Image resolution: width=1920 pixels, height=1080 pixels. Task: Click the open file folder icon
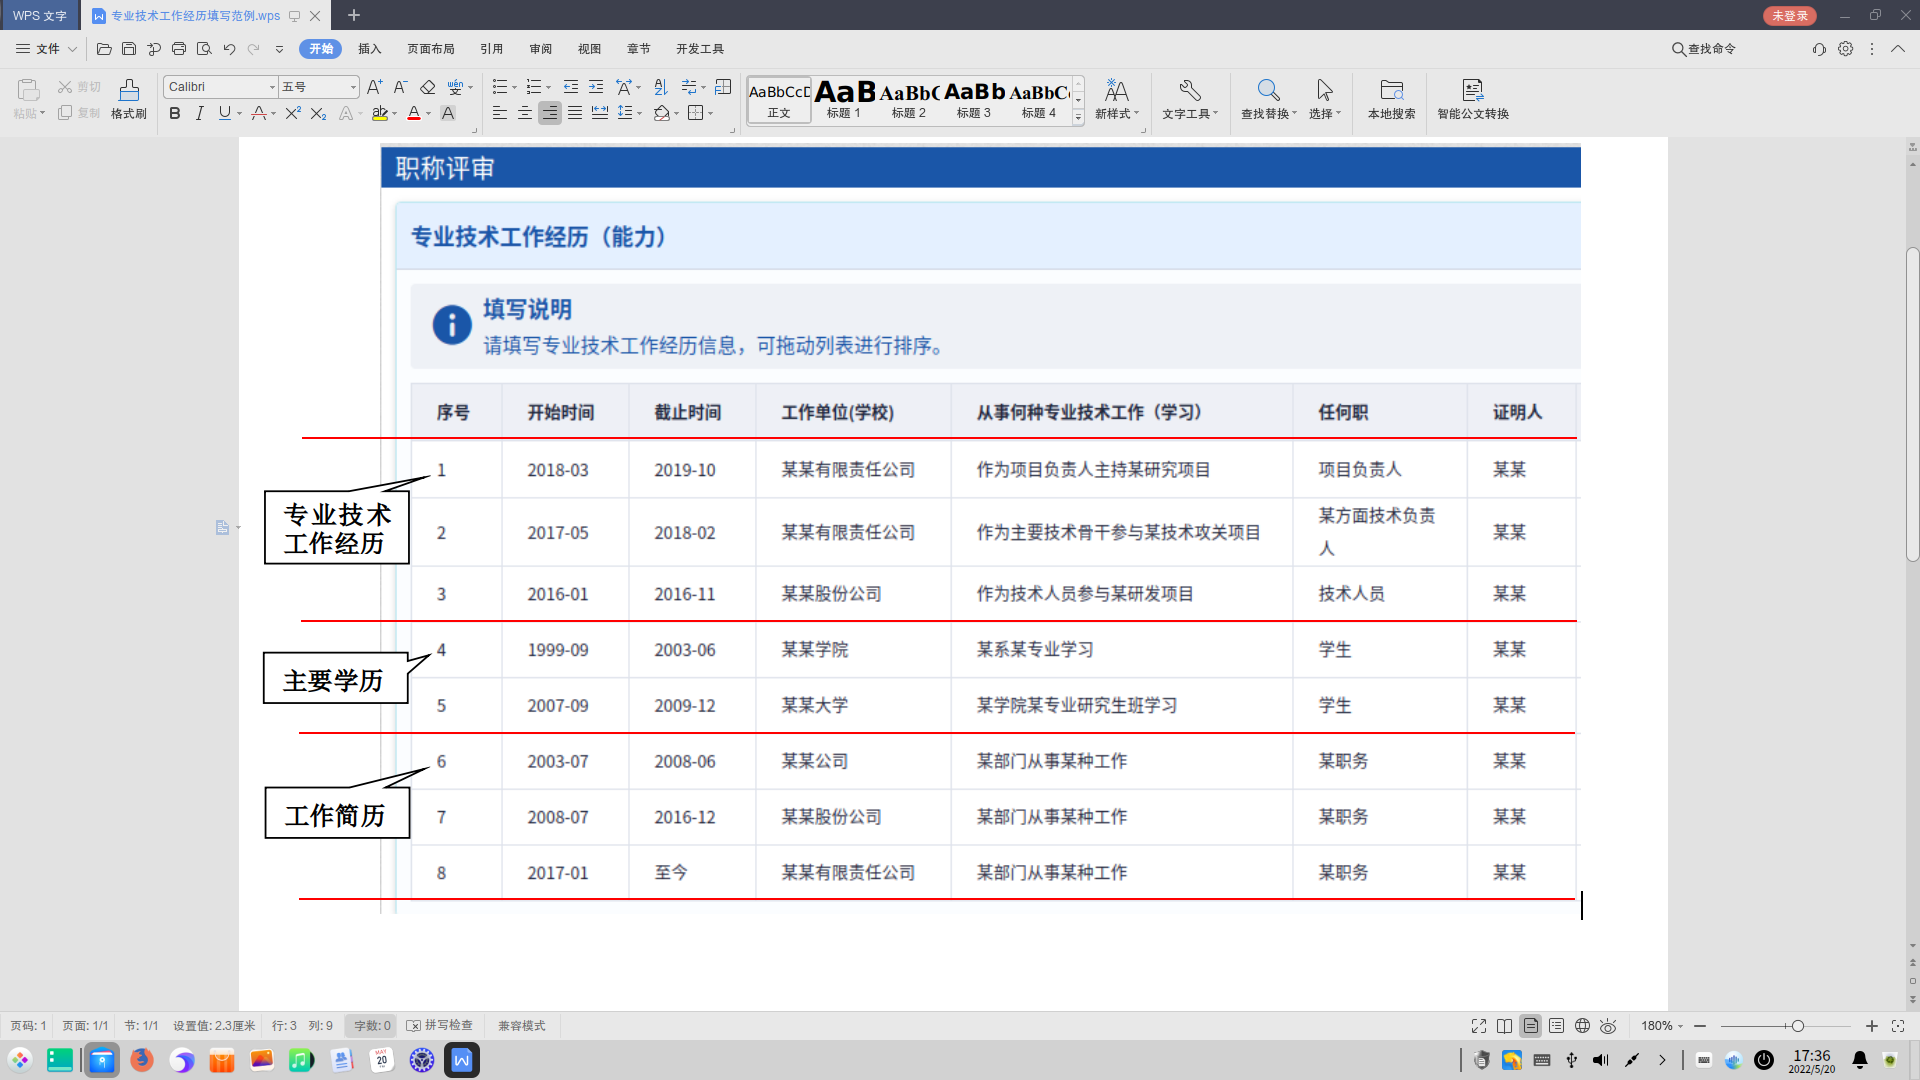pos(104,49)
